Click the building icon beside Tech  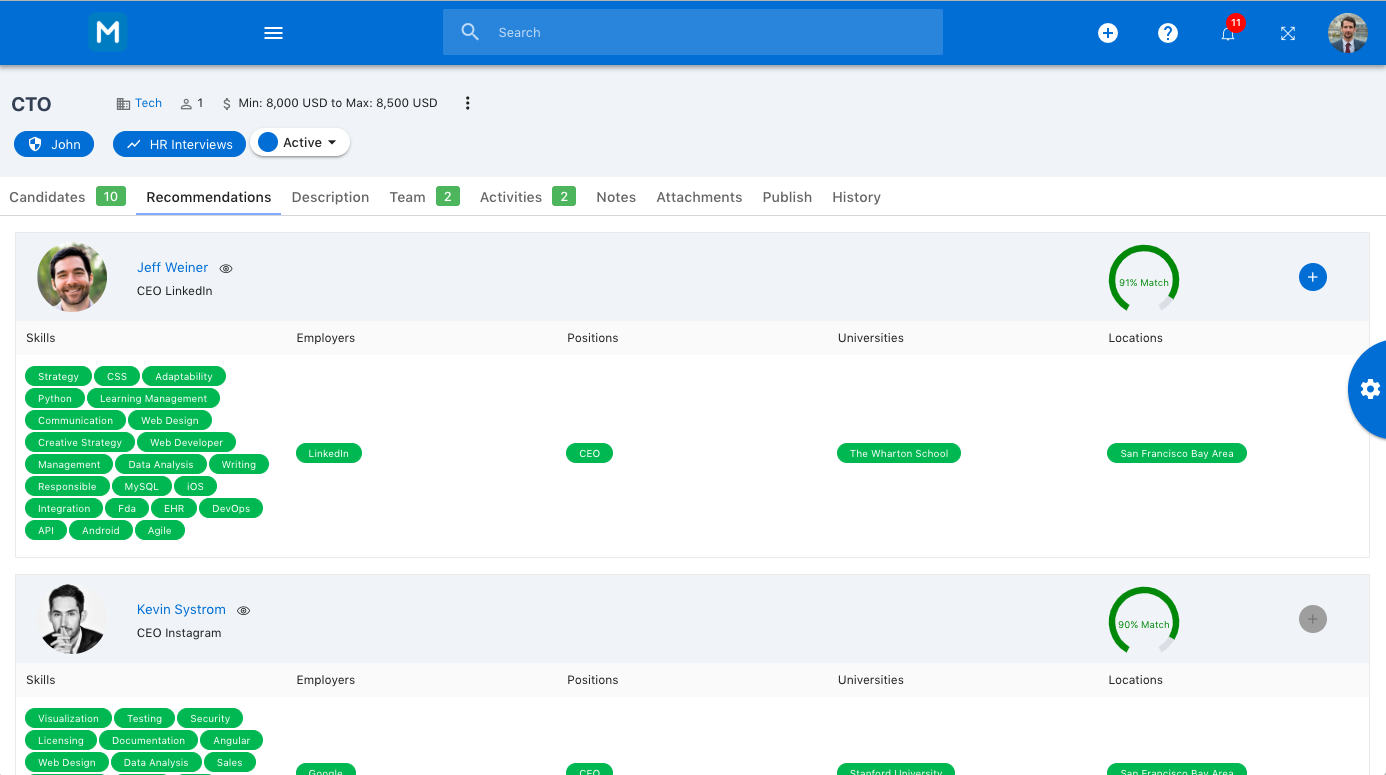(122, 102)
